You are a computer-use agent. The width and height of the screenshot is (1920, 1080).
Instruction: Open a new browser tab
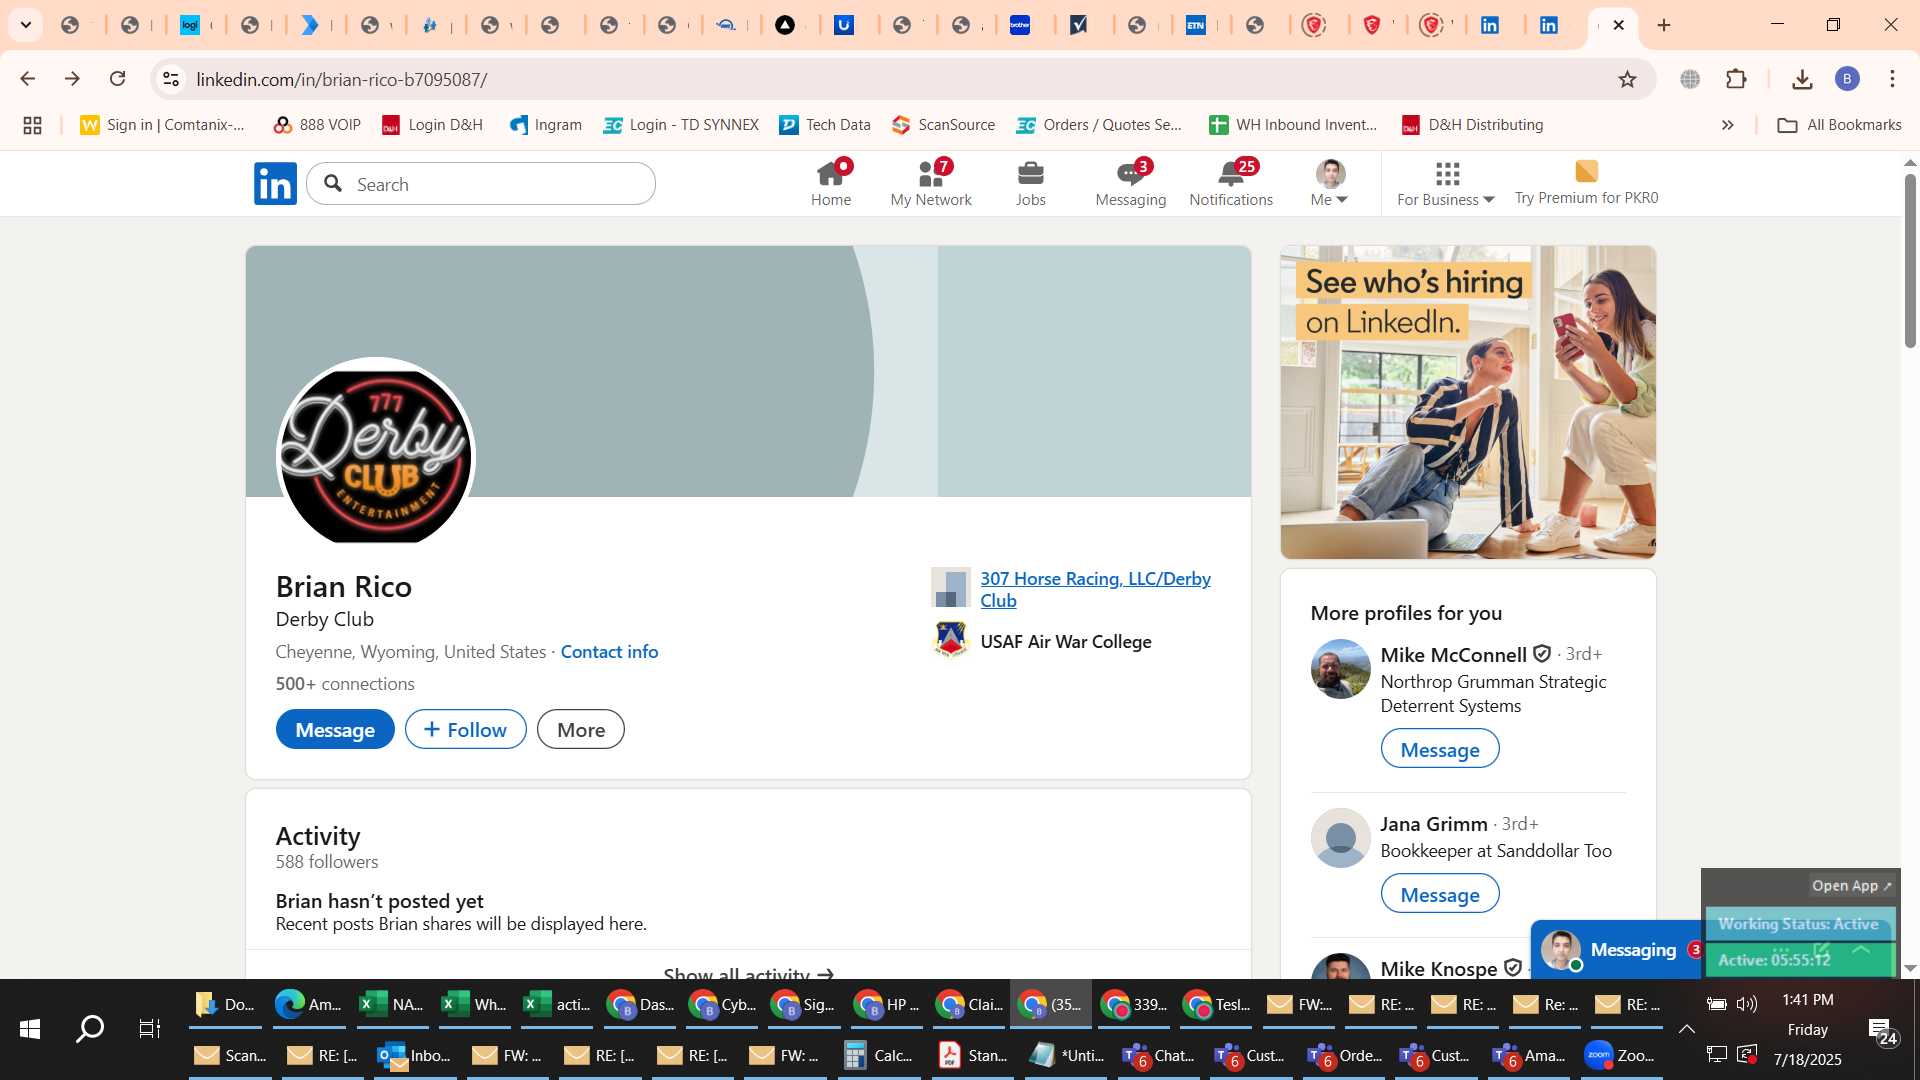coord(1664,25)
